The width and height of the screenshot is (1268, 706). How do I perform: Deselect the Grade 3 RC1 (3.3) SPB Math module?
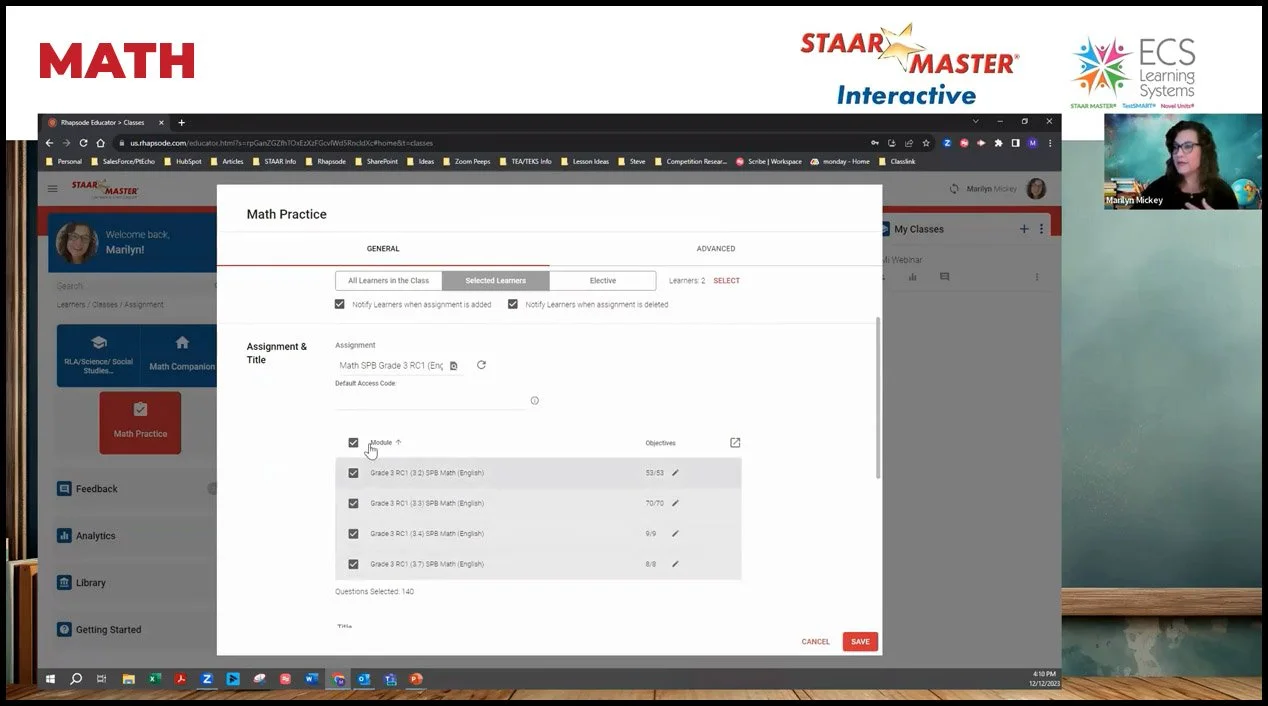tap(353, 503)
